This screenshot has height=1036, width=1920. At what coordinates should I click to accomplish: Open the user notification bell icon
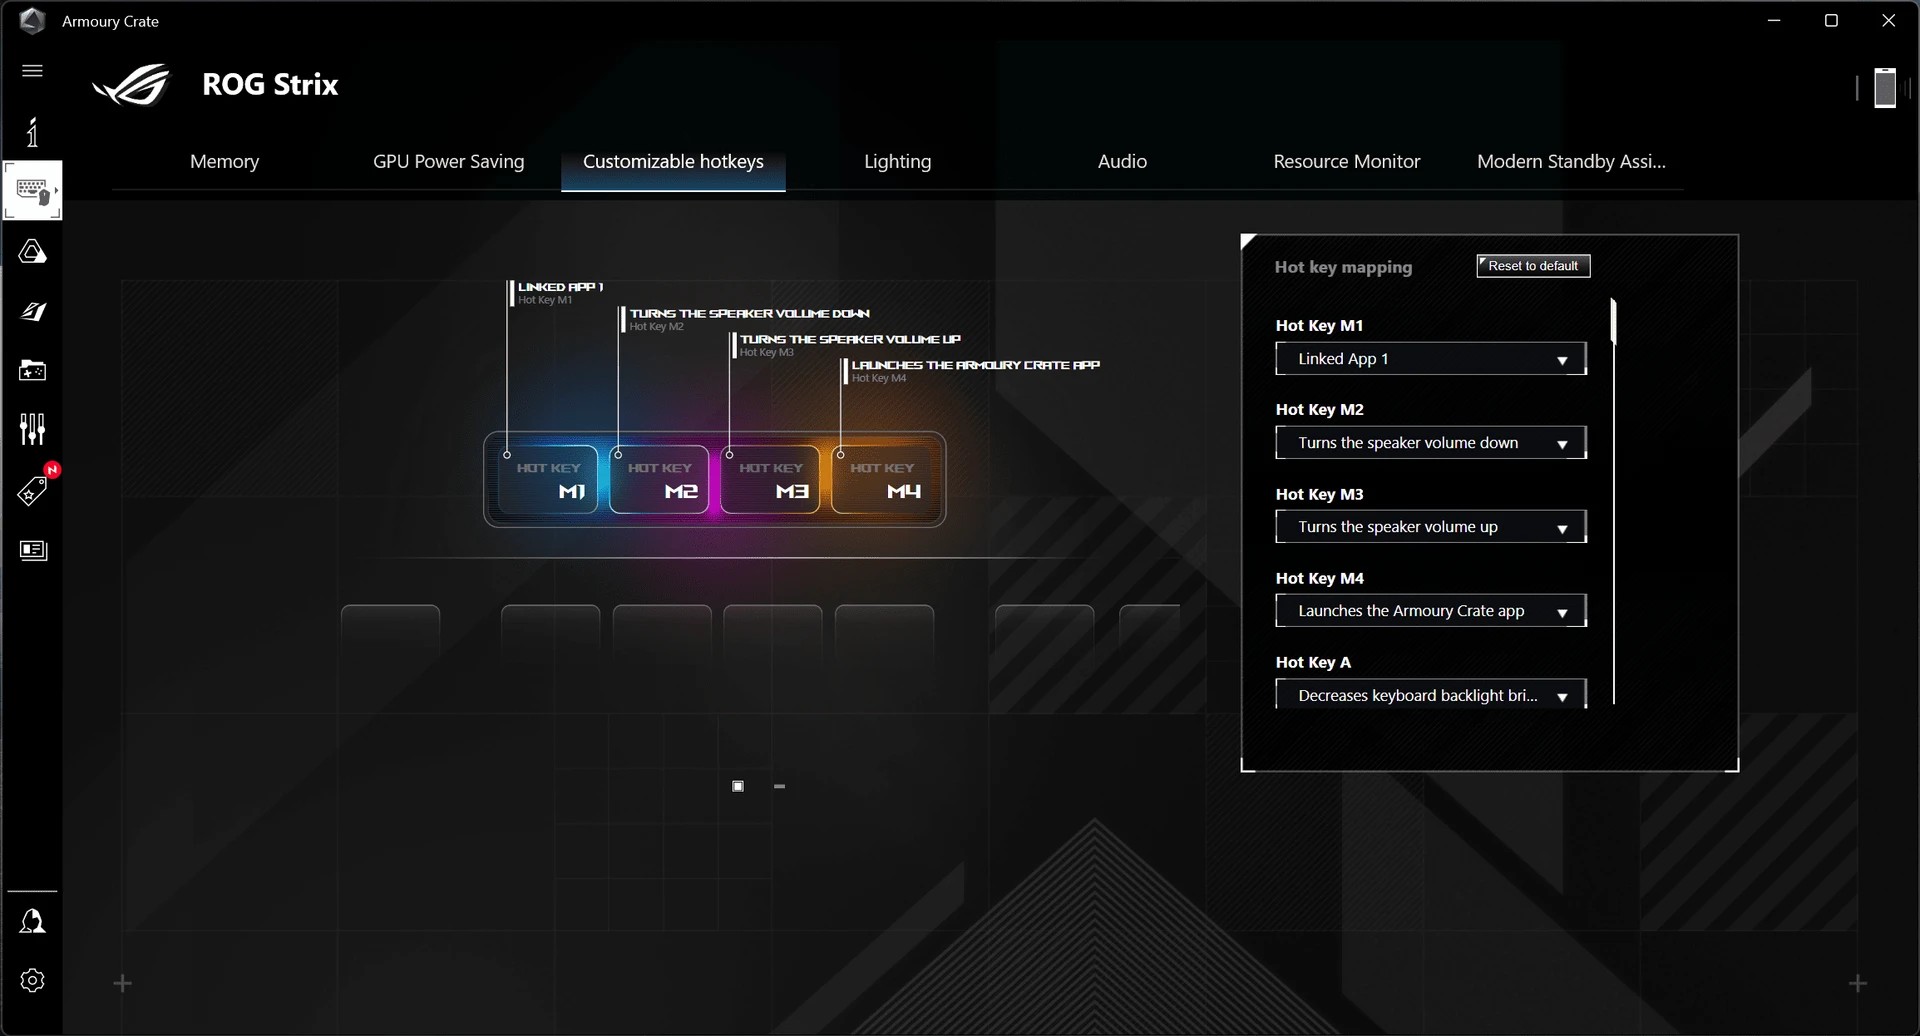coord(32,921)
